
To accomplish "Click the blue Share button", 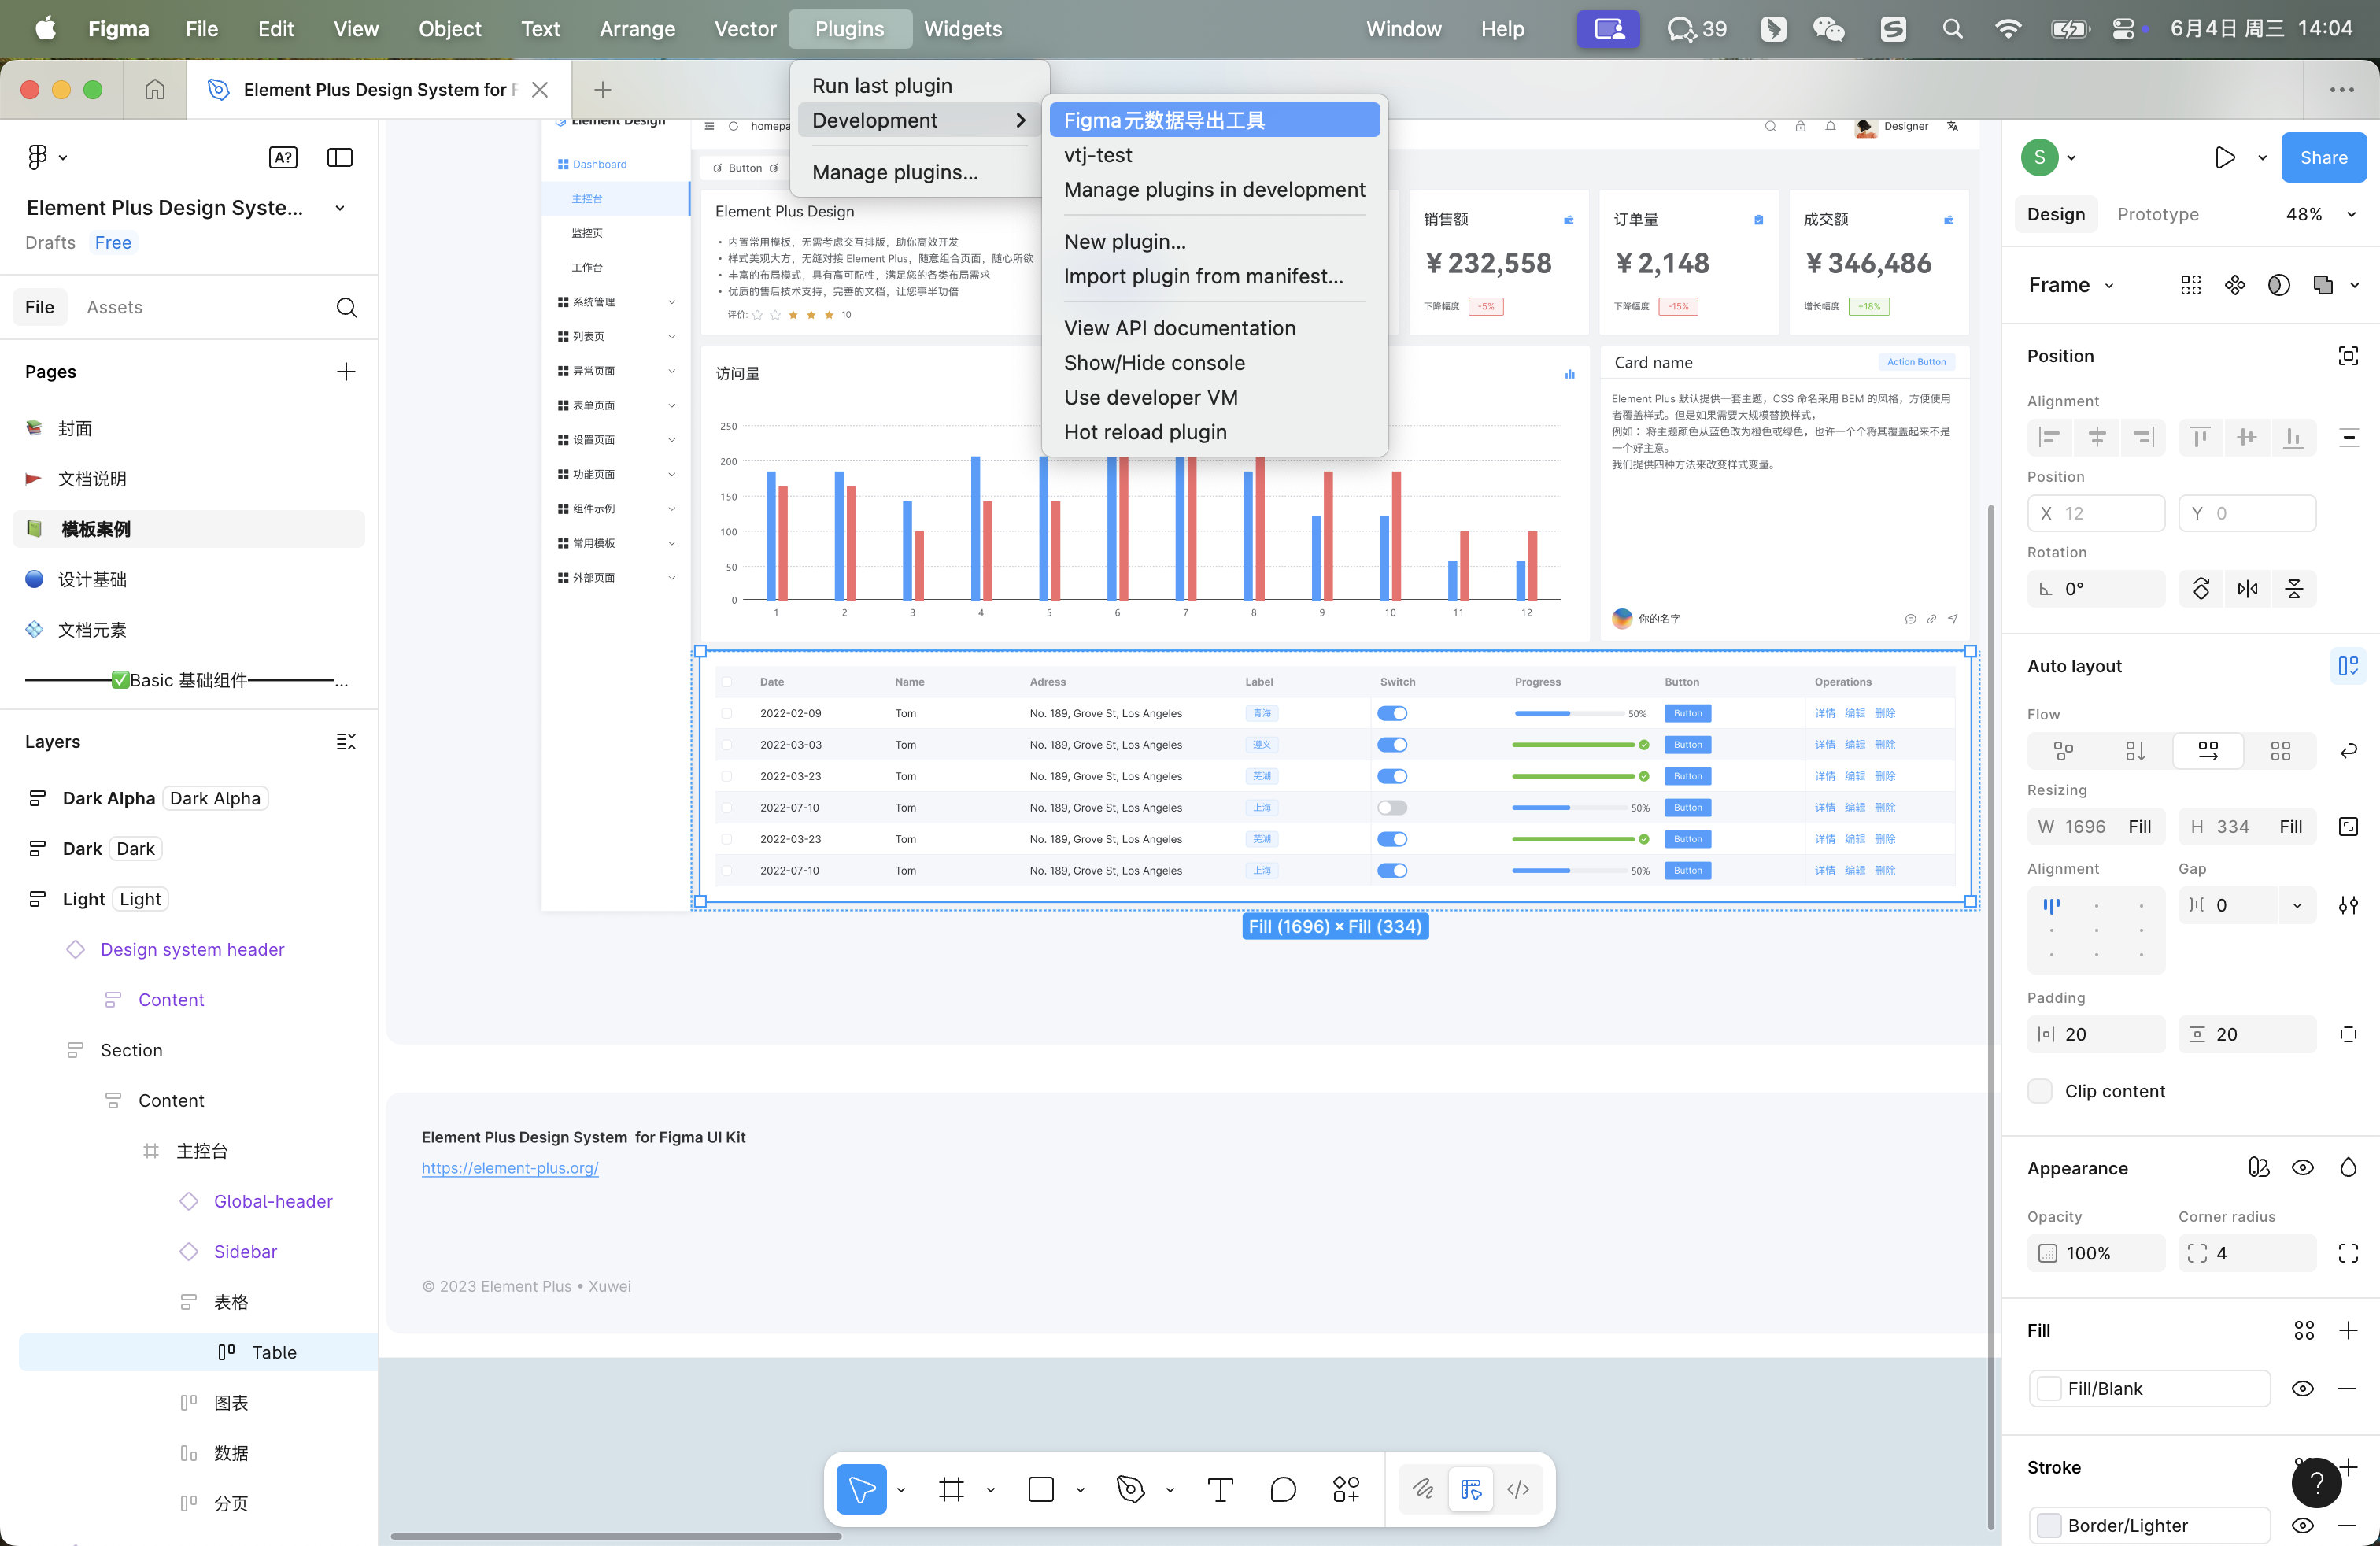I will 2323,157.
